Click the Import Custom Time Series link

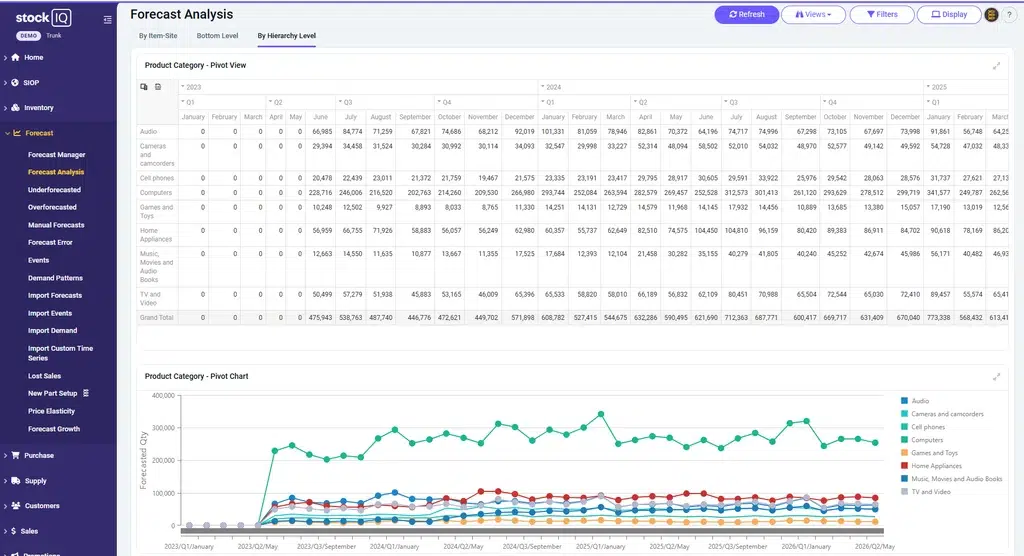(60, 353)
